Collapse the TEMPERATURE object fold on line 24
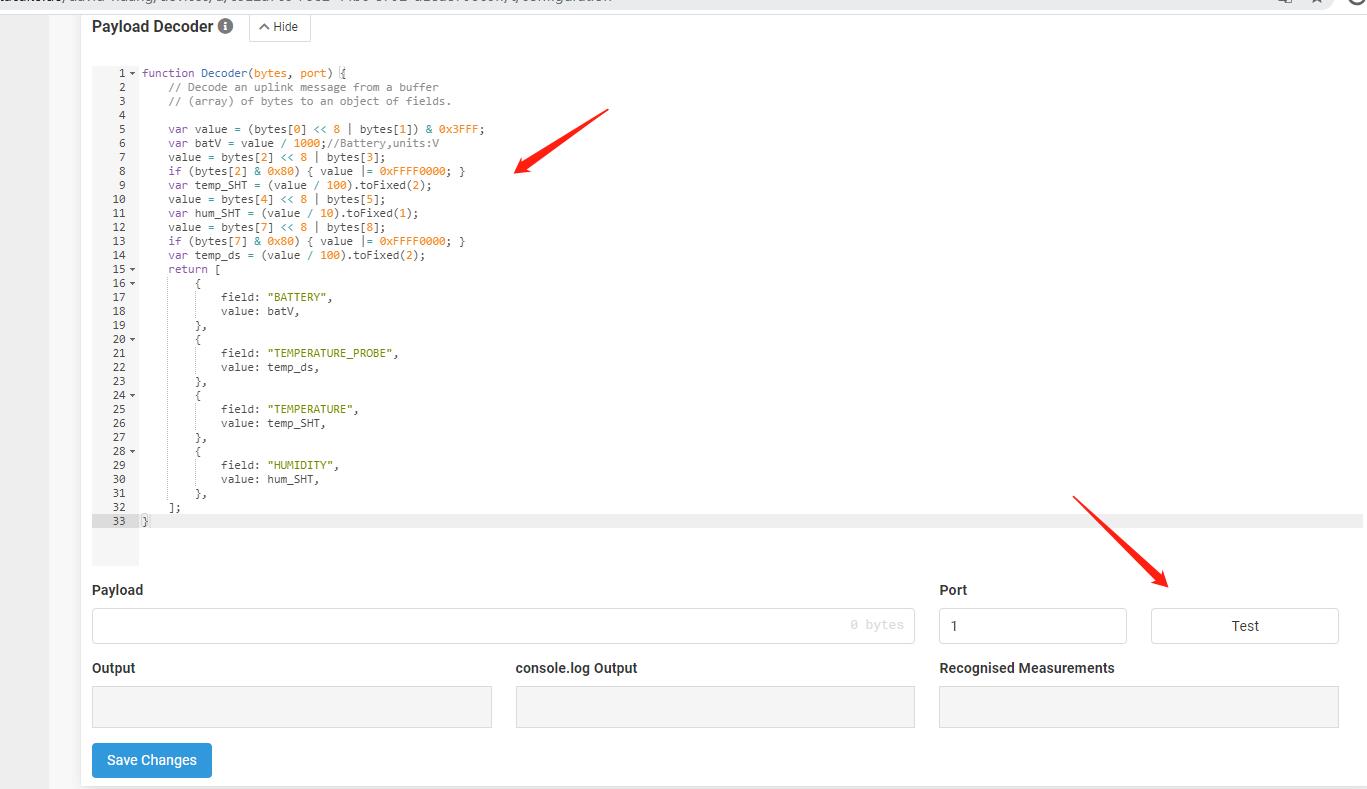The image size is (1367, 789). coord(132,395)
